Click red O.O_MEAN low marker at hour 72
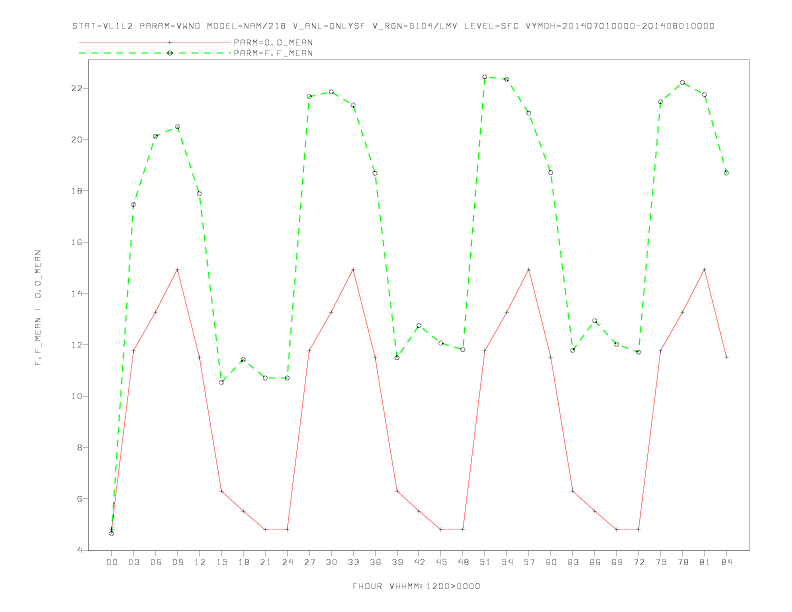 click(639, 529)
